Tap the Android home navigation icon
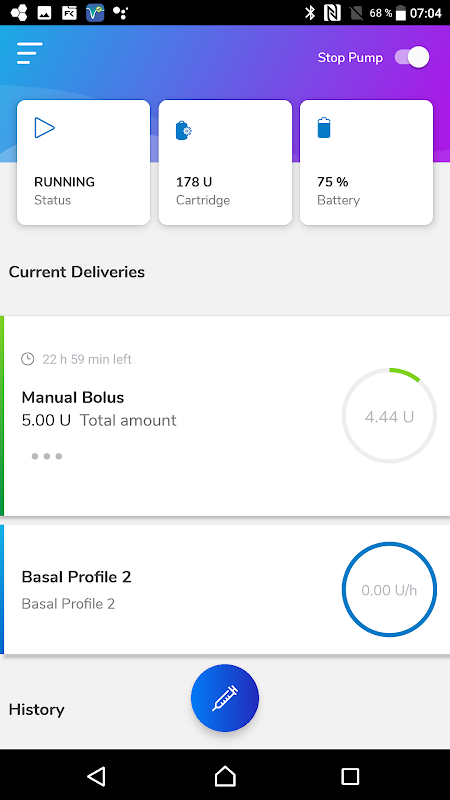This screenshot has width=450, height=800. (225, 776)
